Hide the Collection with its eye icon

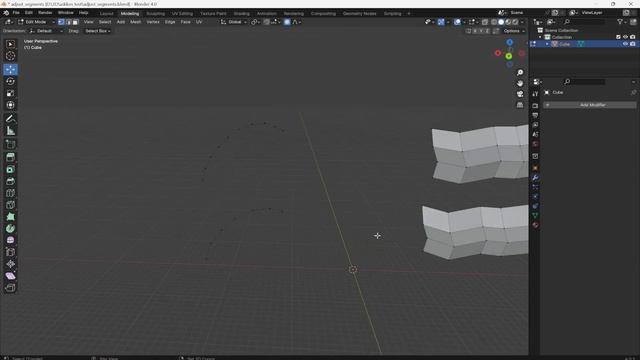pos(625,37)
